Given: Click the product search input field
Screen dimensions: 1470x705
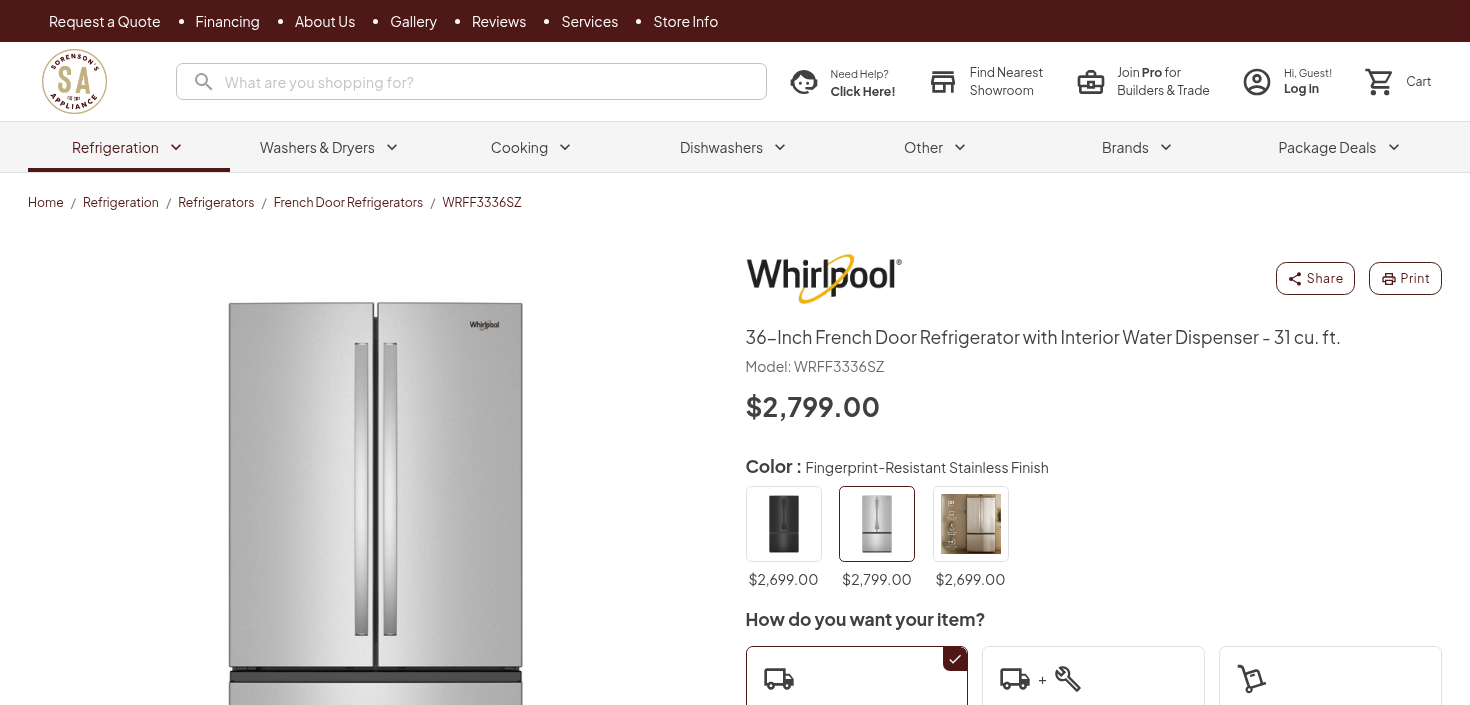Looking at the screenshot, I should (x=490, y=82).
